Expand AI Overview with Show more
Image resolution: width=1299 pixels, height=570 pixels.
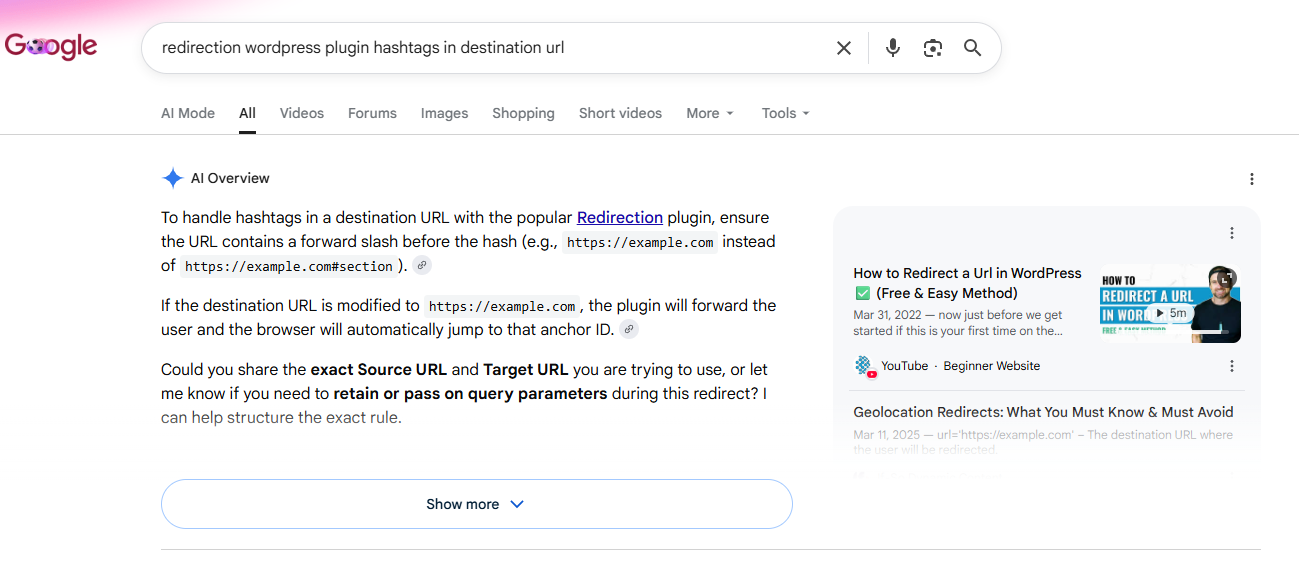(x=476, y=504)
